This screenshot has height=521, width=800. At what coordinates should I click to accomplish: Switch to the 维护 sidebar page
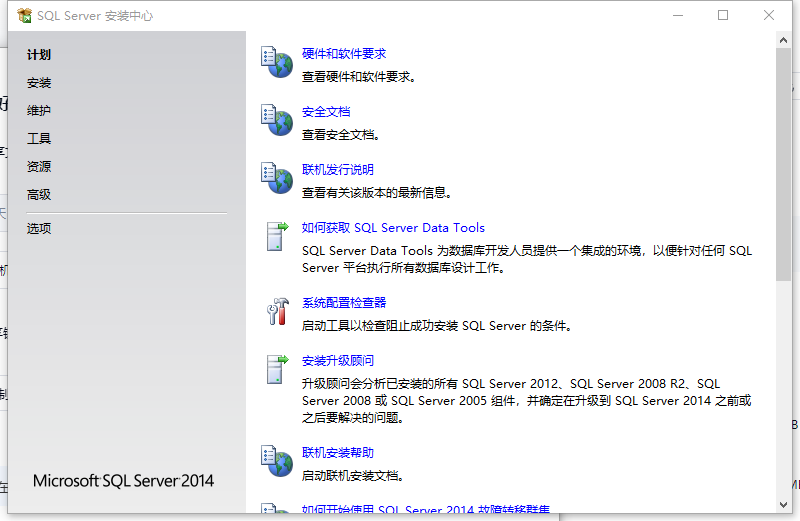click(39, 110)
